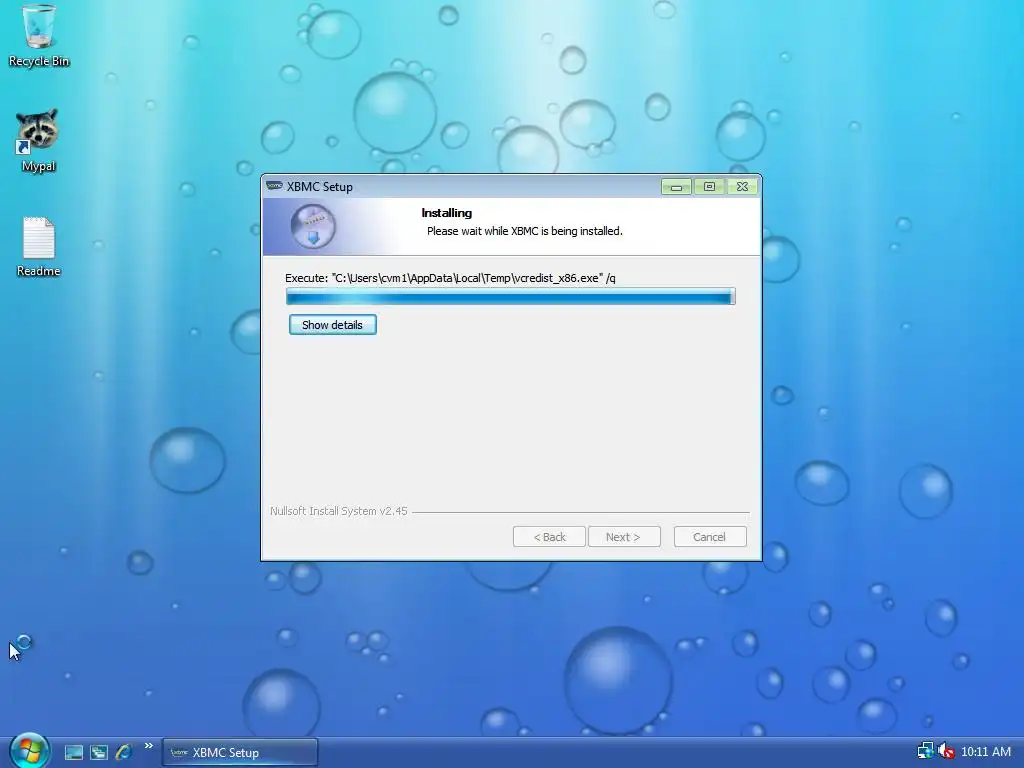The height and width of the screenshot is (768, 1024).
Task: Click the XBMC installer disc icon in header
Action: coord(313,227)
